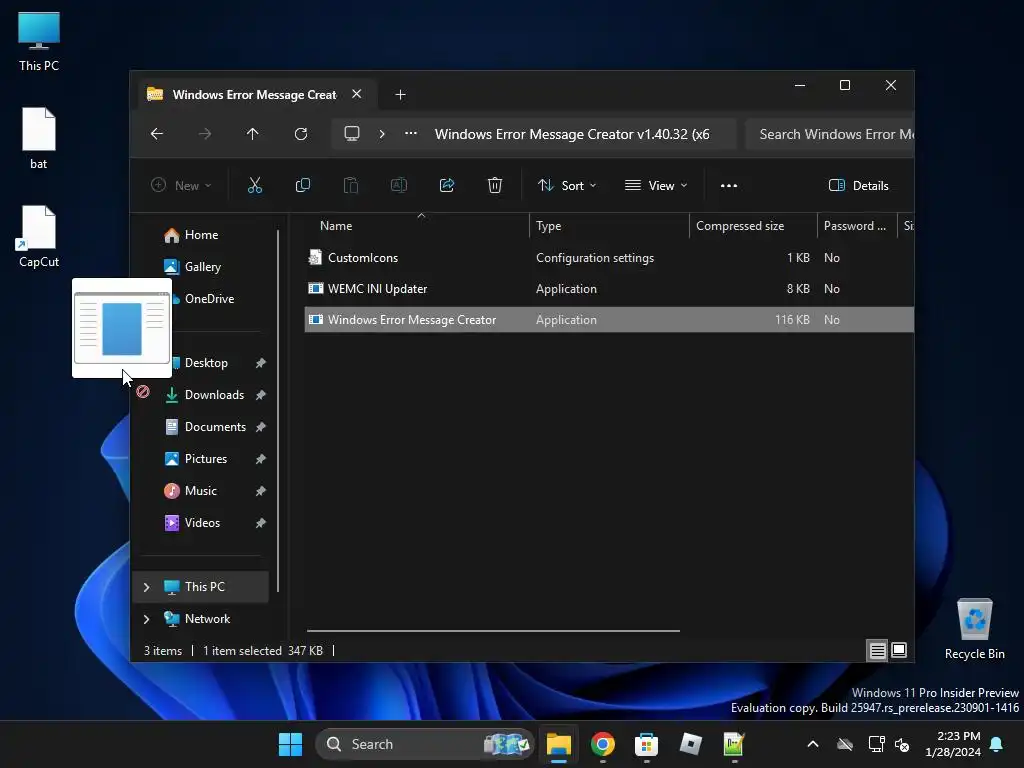This screenshot has height=768, width=1024.
Task: Click the OneDrive cloud tray icon
Action: (845, 744)
